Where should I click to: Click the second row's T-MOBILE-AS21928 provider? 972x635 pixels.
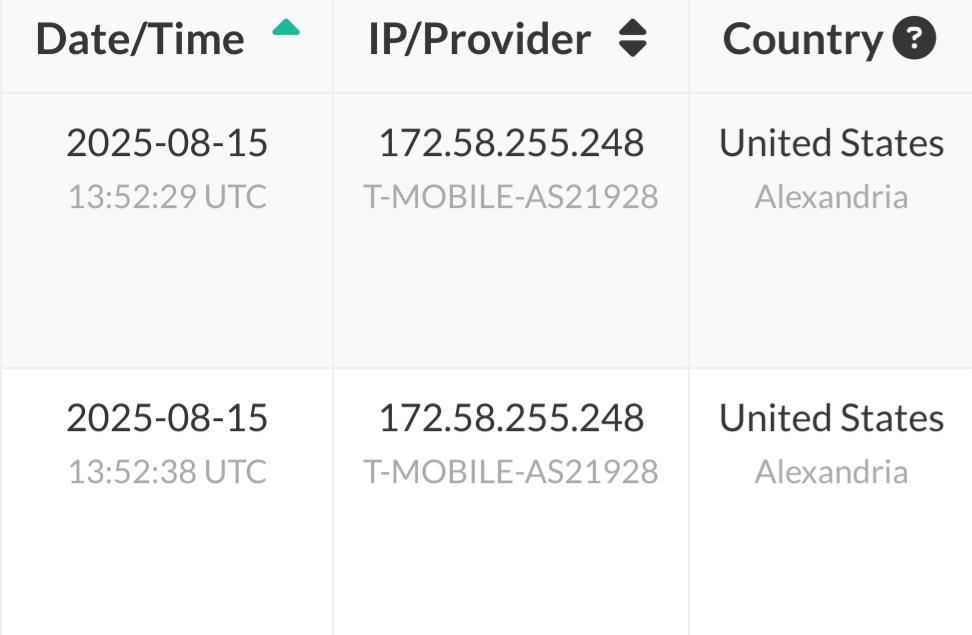point(510,471)
